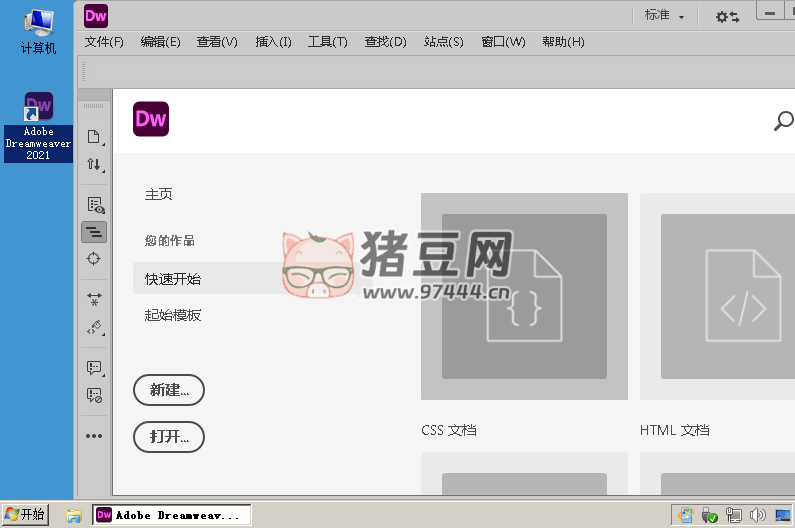Click the Expand All icon in left toolbar
This screenshot has width=795, height=528.
(x=94, y=299)
